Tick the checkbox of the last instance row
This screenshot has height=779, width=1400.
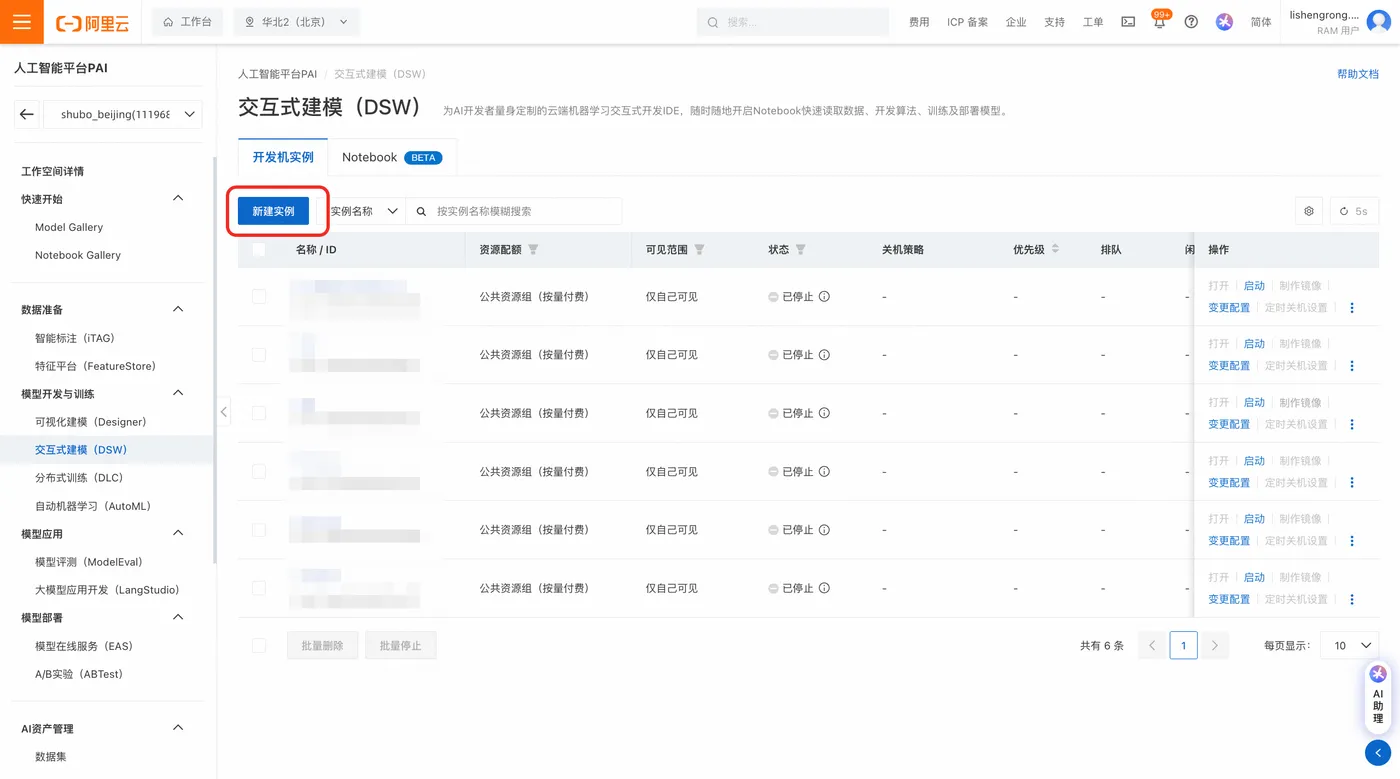(x=259, y=588)
